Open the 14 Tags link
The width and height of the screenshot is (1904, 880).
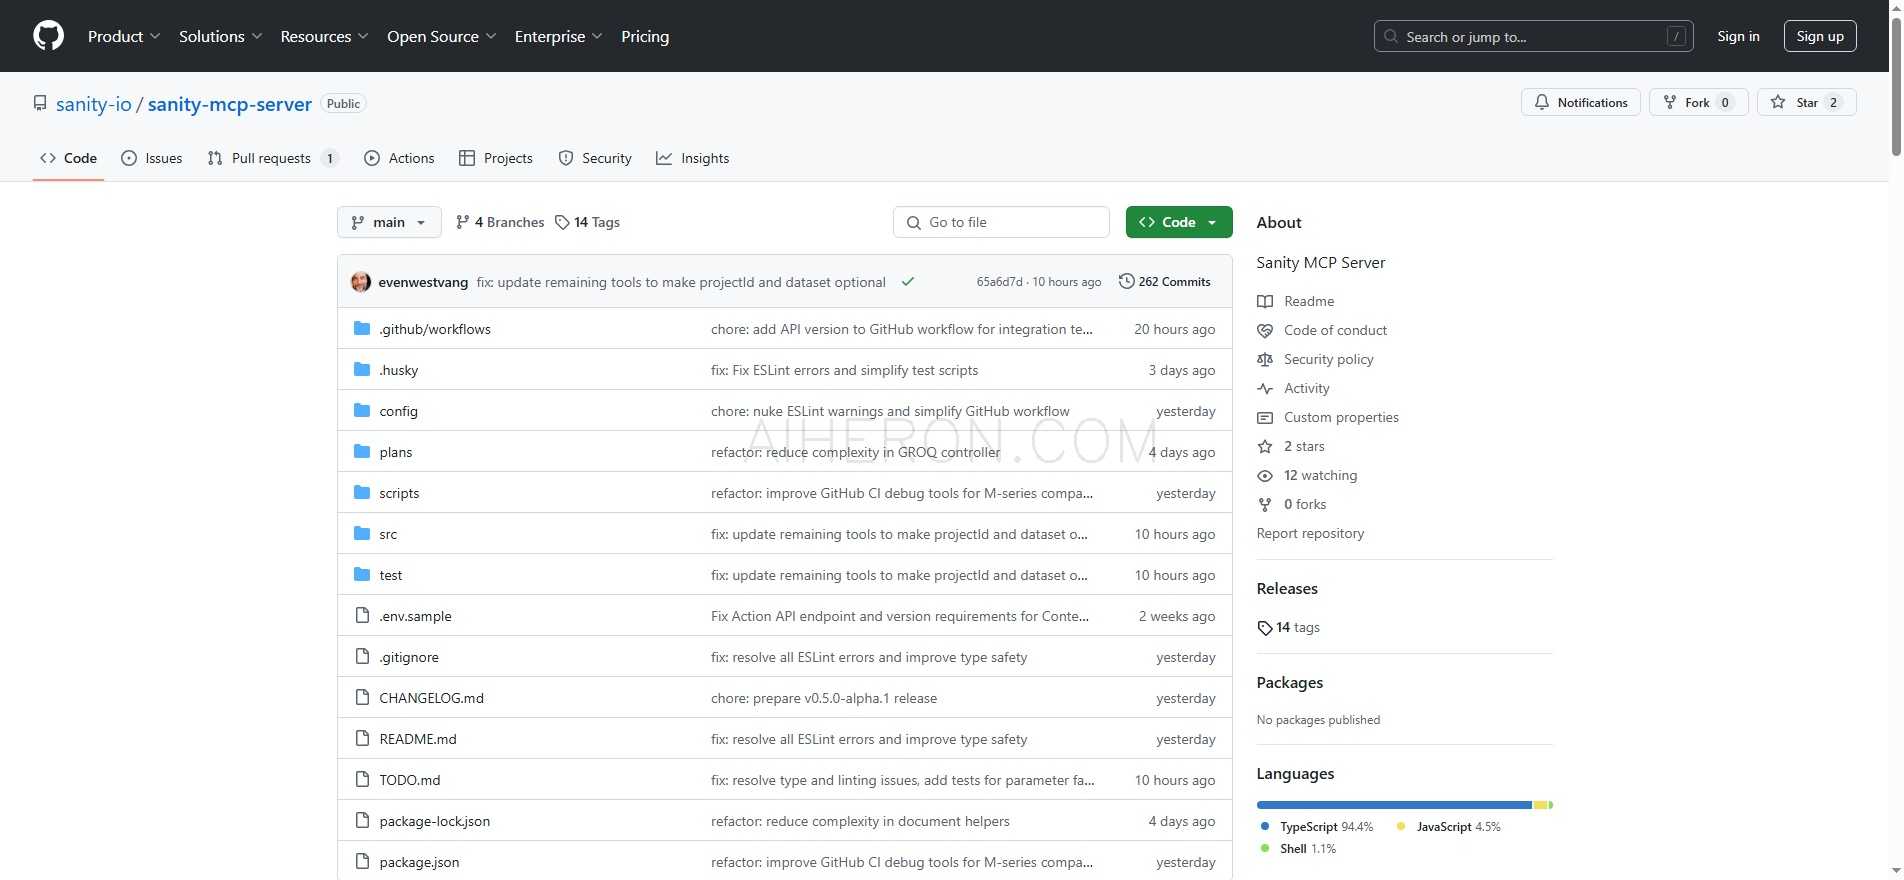coord(588,222)
